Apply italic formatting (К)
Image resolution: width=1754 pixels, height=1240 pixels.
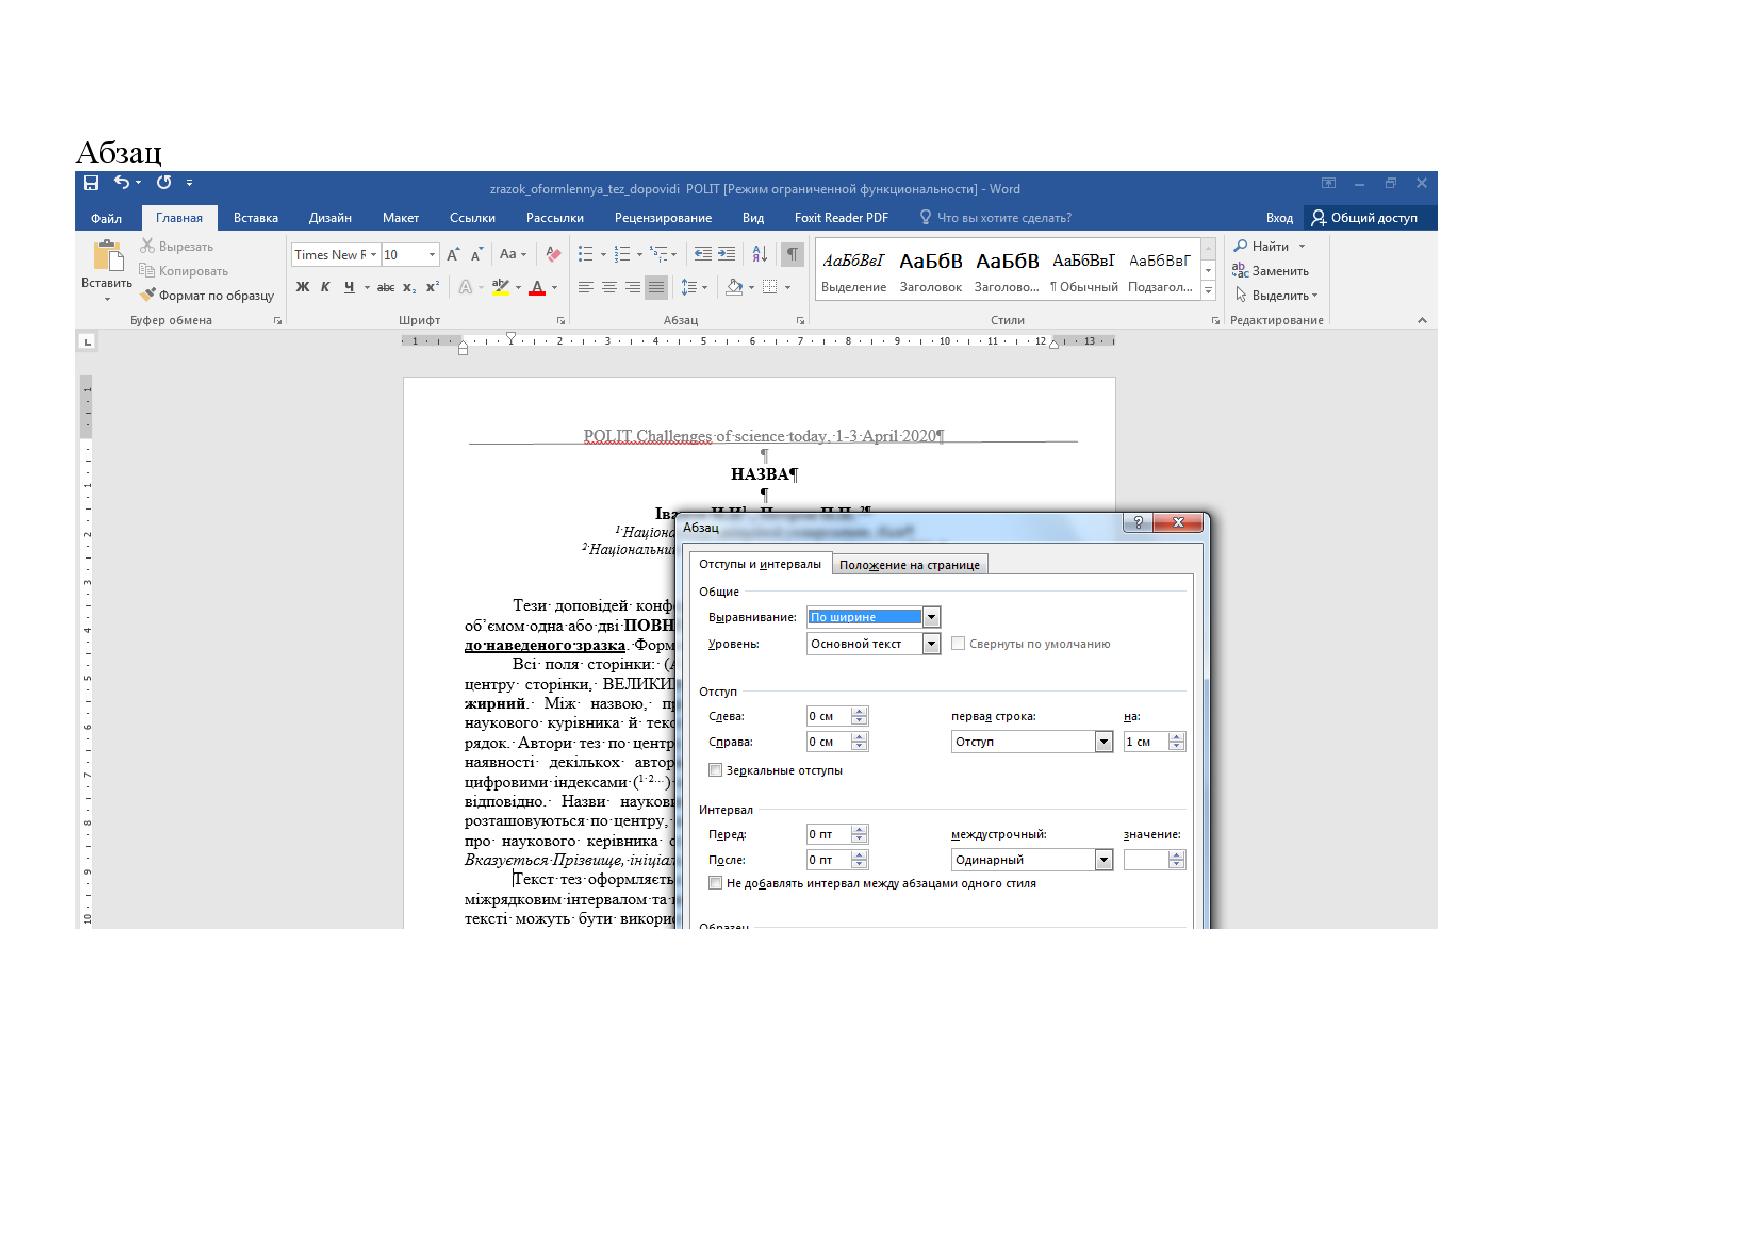point(325,287)
